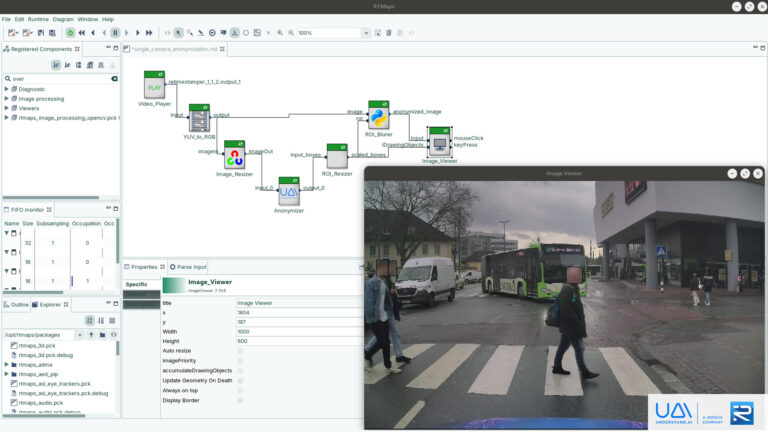Click the component search field
The height and width of the screenshot is (432, 768).
(58, 78)
